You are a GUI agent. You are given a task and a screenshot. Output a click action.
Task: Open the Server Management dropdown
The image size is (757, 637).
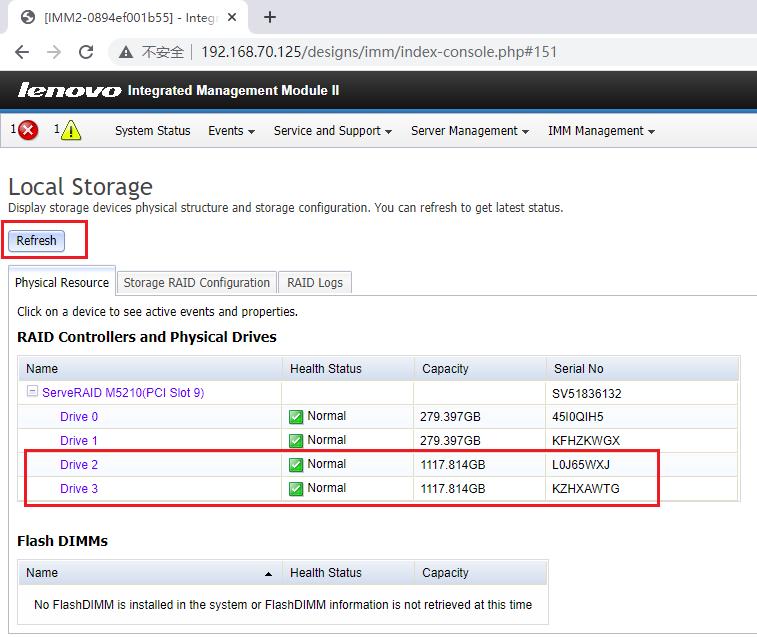point(470,131)
